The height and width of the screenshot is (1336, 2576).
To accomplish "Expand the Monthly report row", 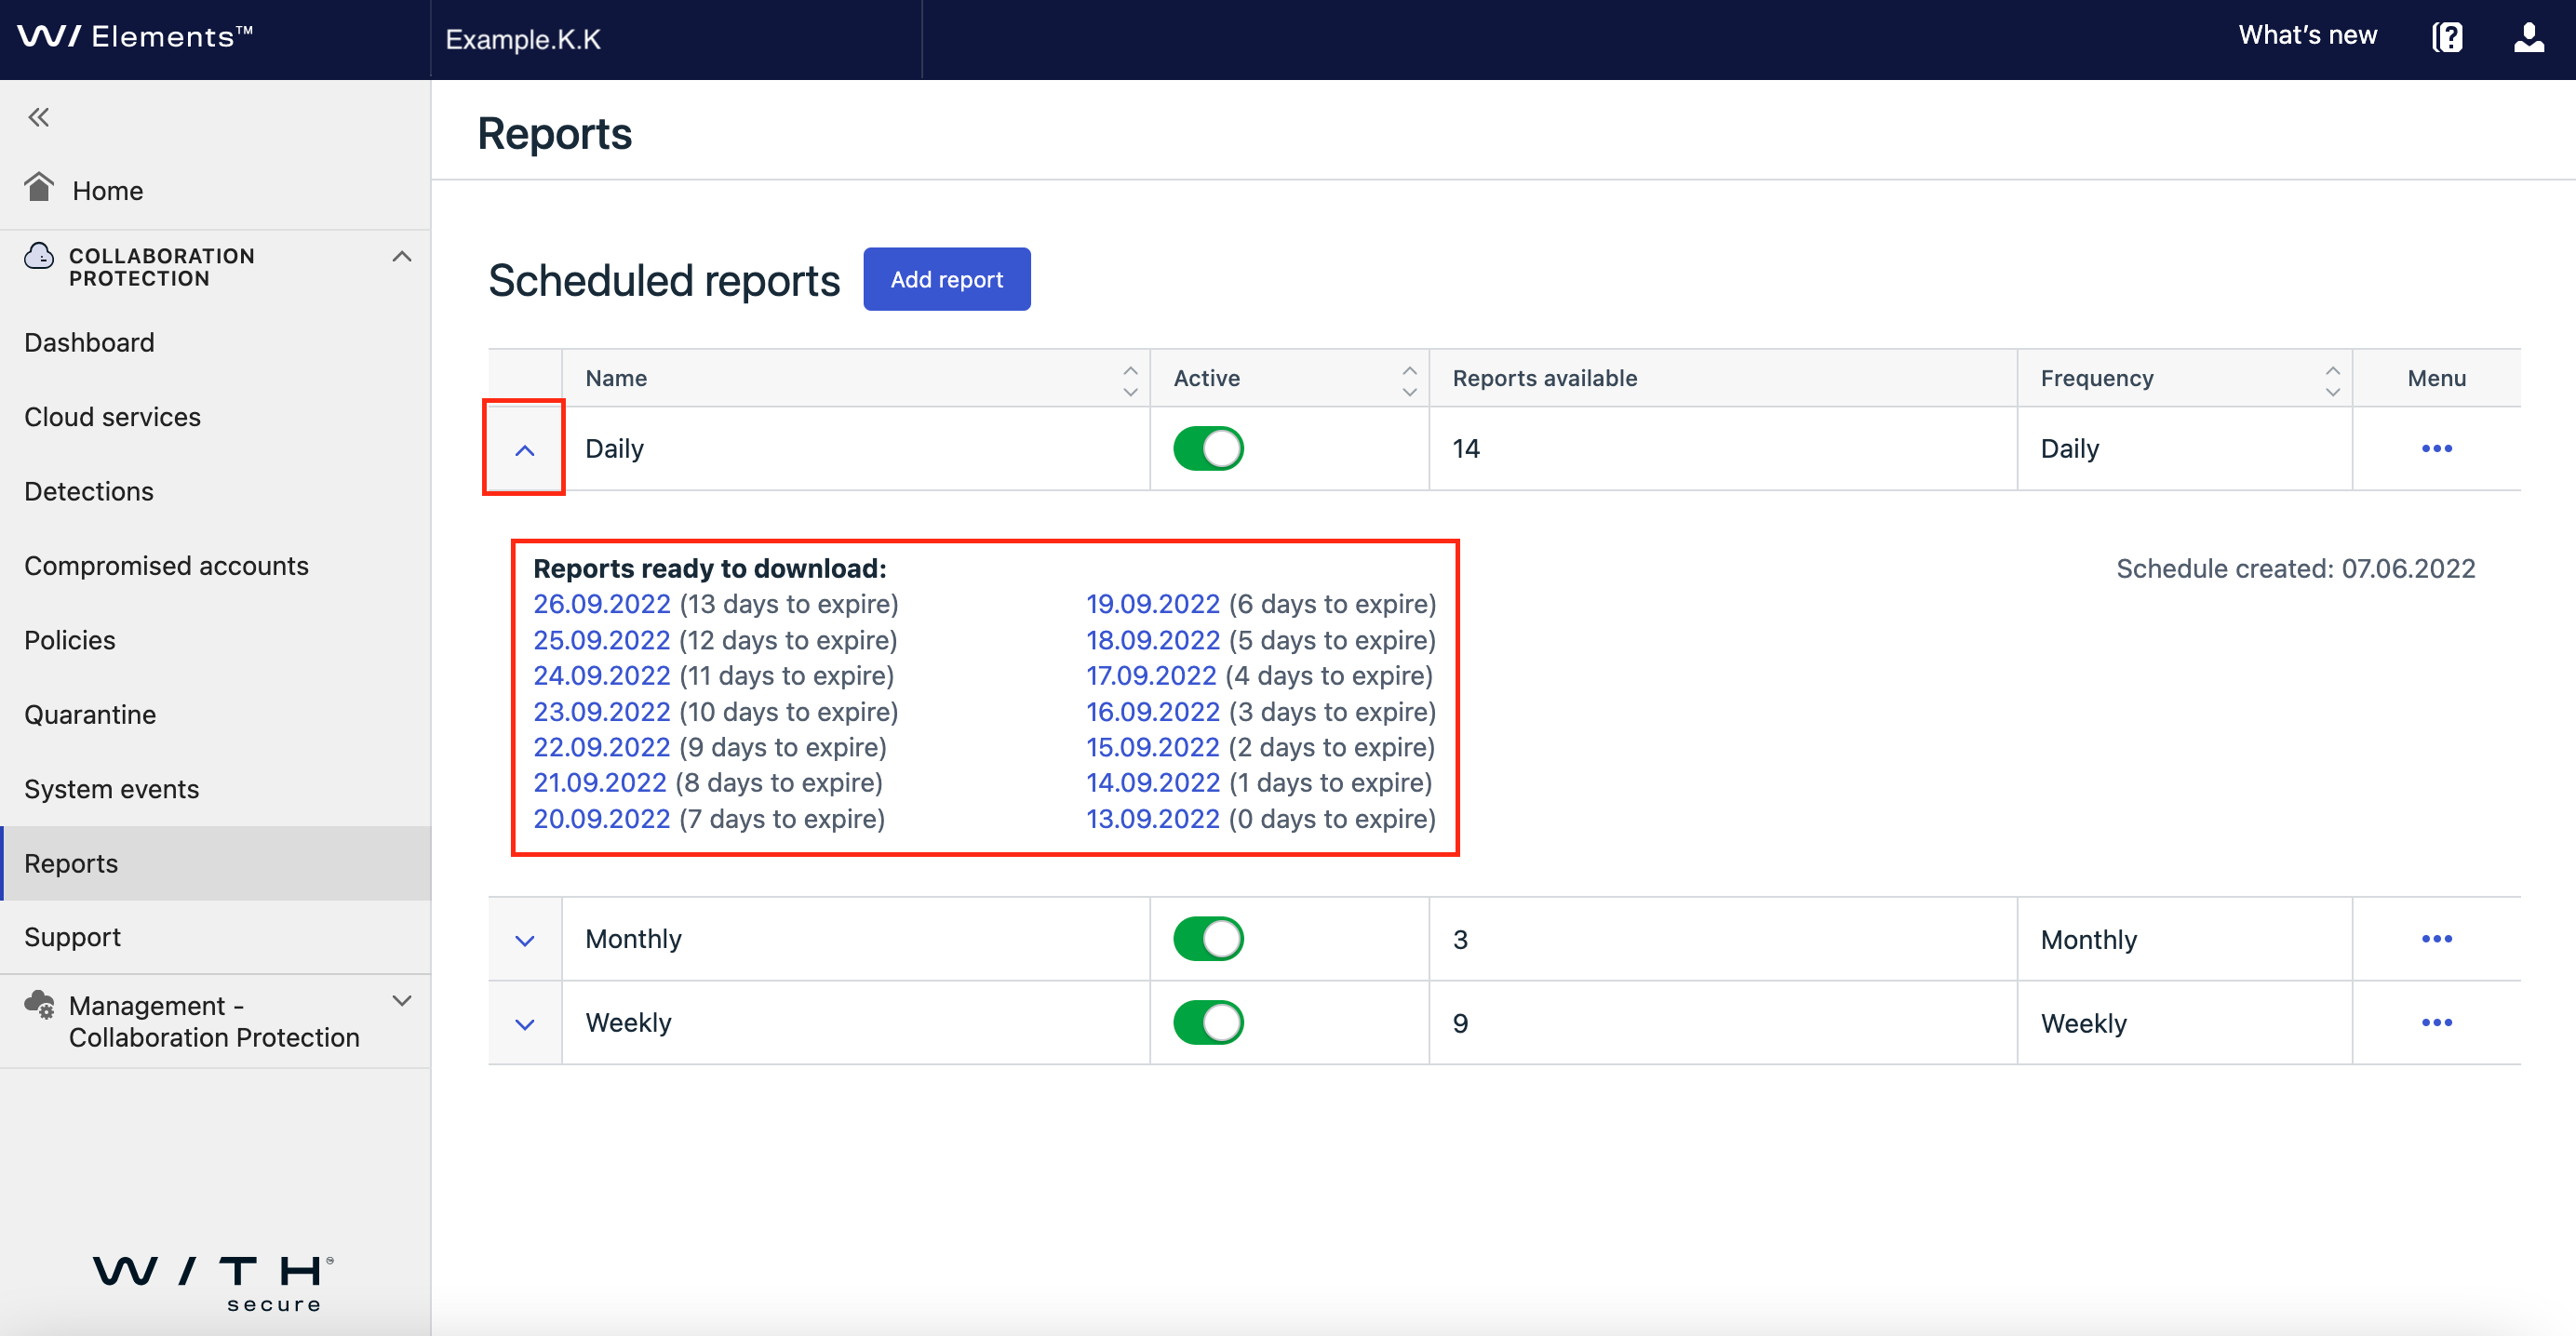I will point(524,940).
